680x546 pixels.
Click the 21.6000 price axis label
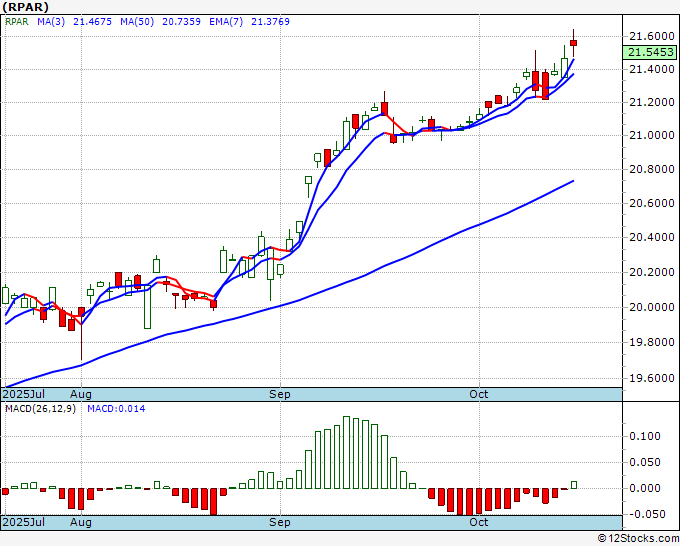652,36
